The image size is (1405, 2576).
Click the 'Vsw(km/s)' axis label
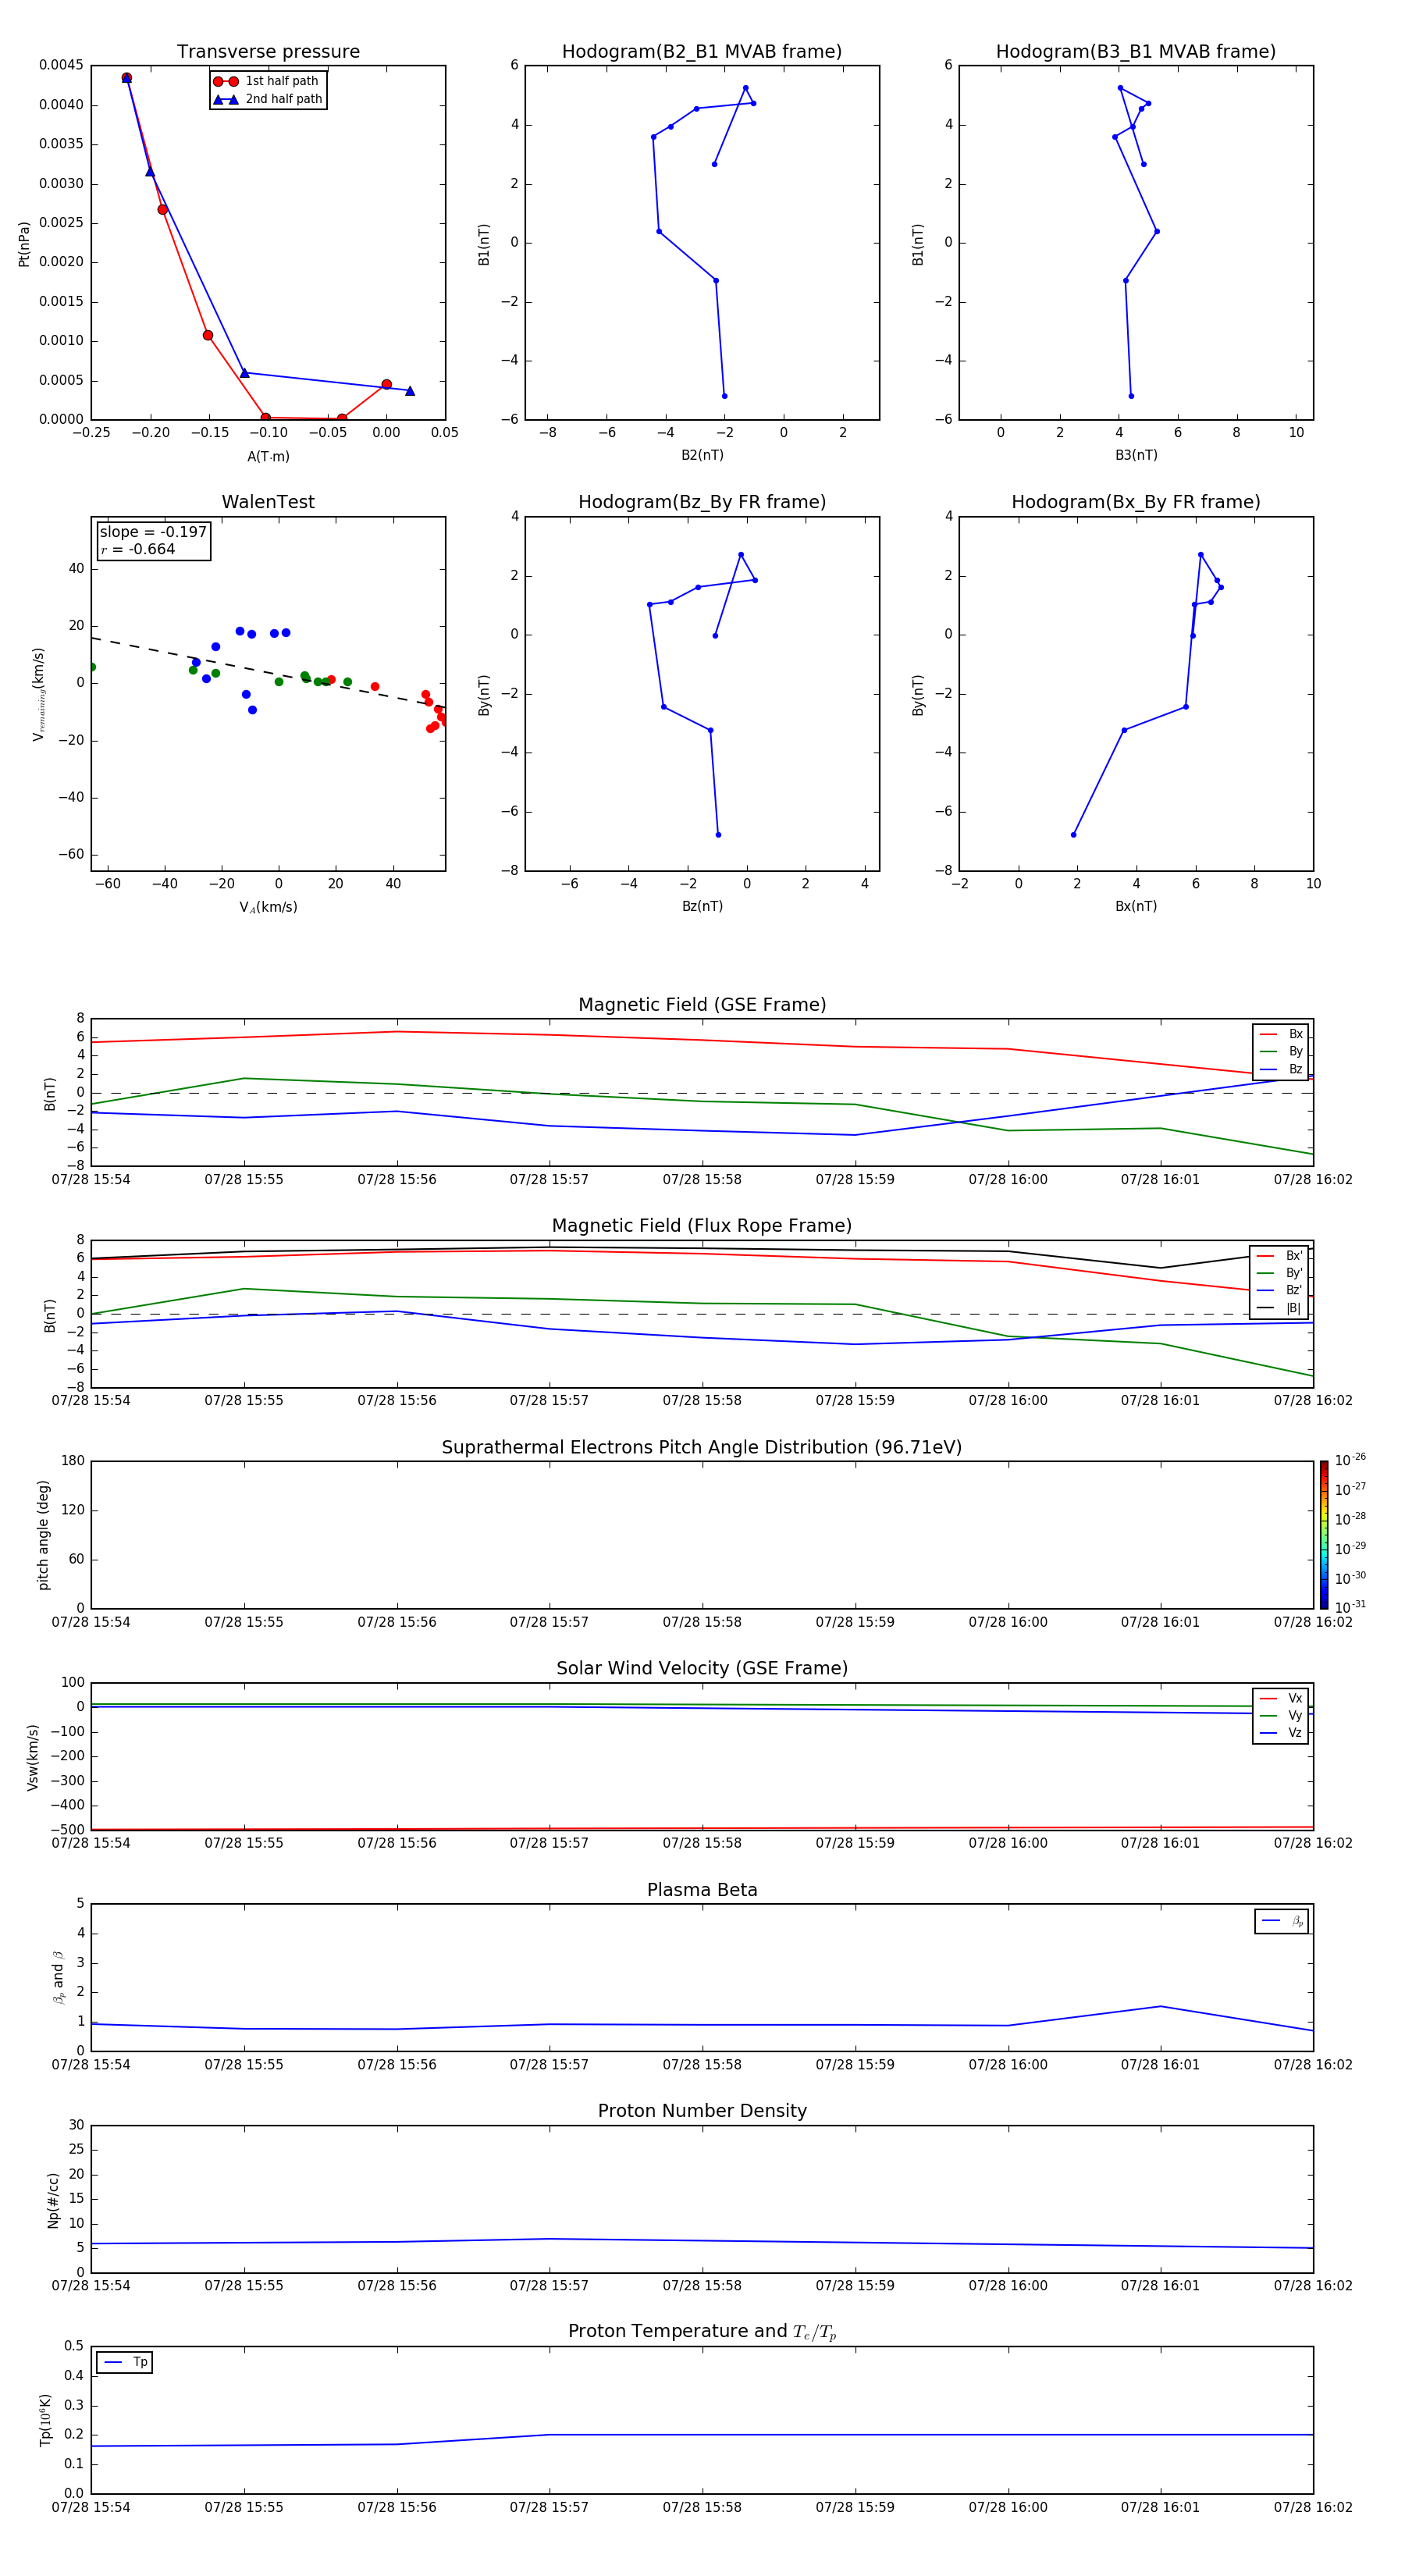pyautogui.click(x=33, y=1756)
